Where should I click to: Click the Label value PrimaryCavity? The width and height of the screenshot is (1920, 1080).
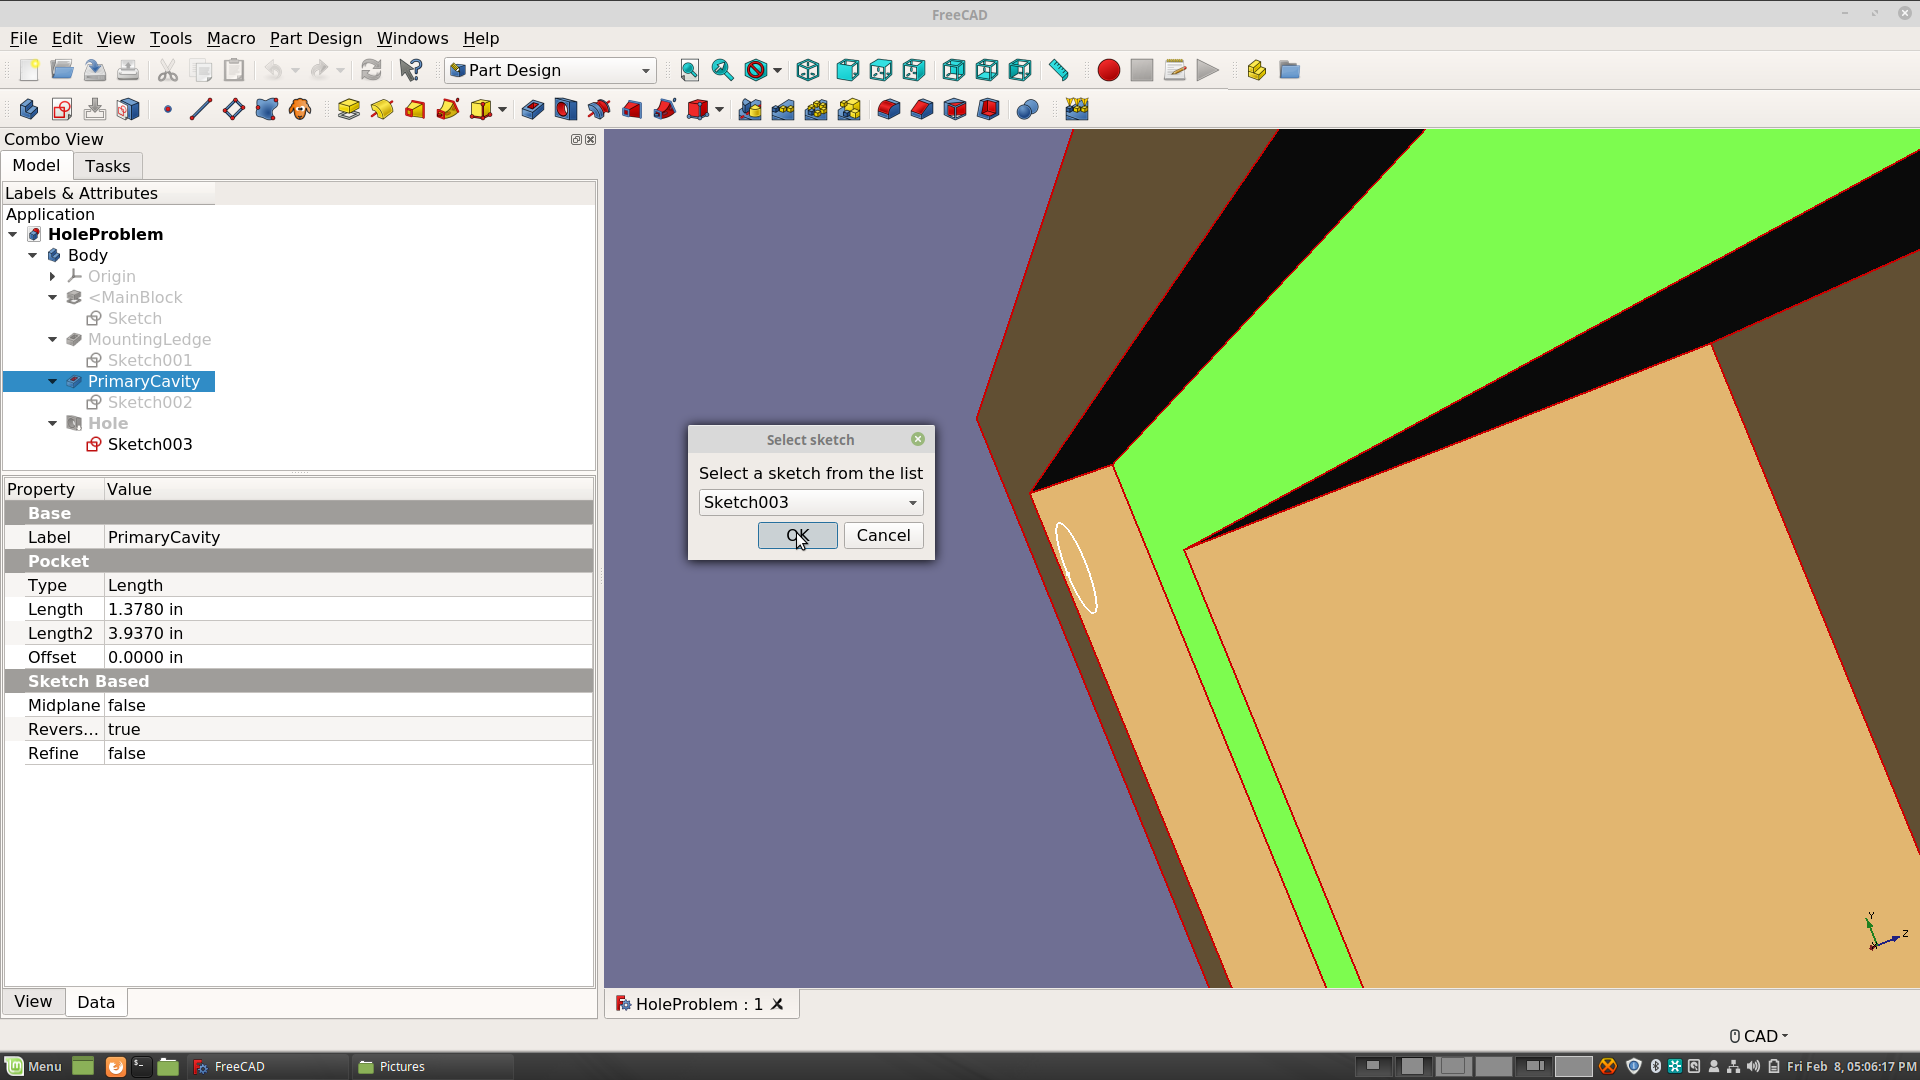(348, 537)
